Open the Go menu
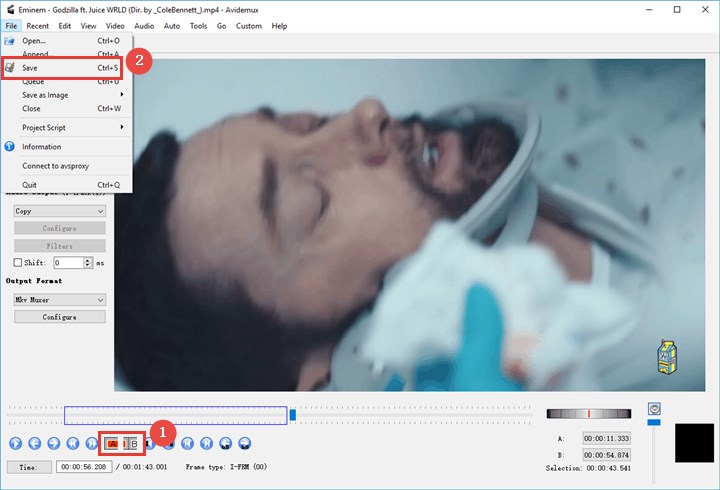Image resolution: width=720 pixels, height=490 pixels. (221, 26)
